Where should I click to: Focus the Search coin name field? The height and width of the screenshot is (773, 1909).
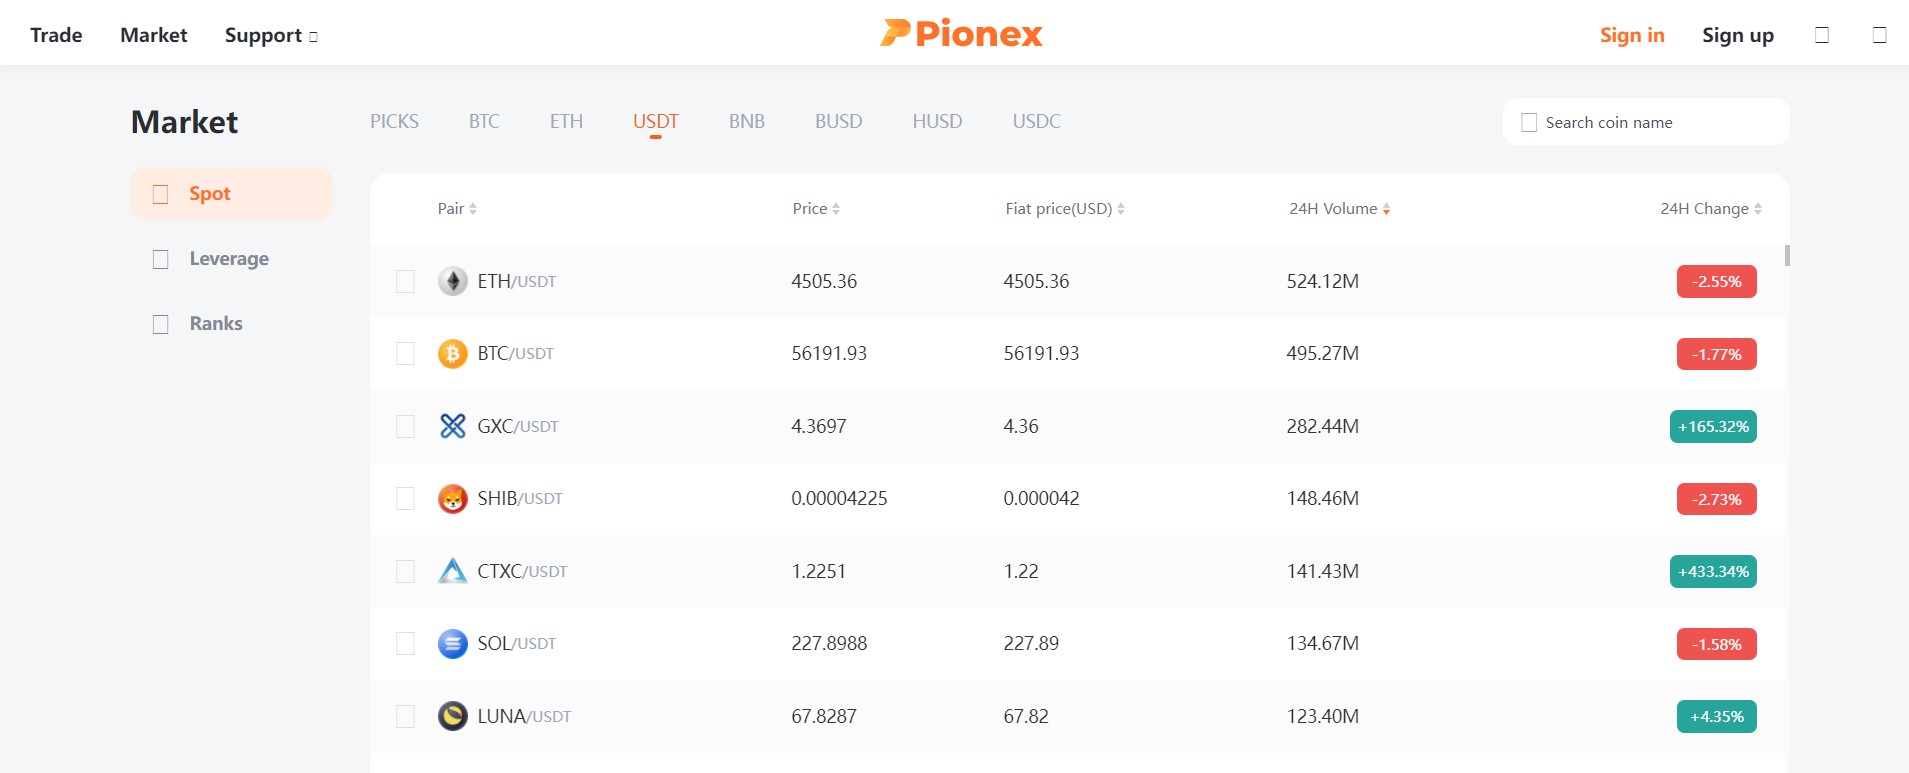point(1646,122)
